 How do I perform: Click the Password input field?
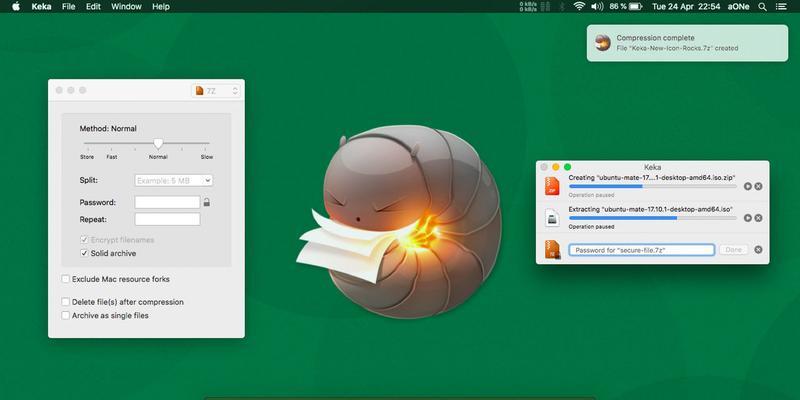167,202
